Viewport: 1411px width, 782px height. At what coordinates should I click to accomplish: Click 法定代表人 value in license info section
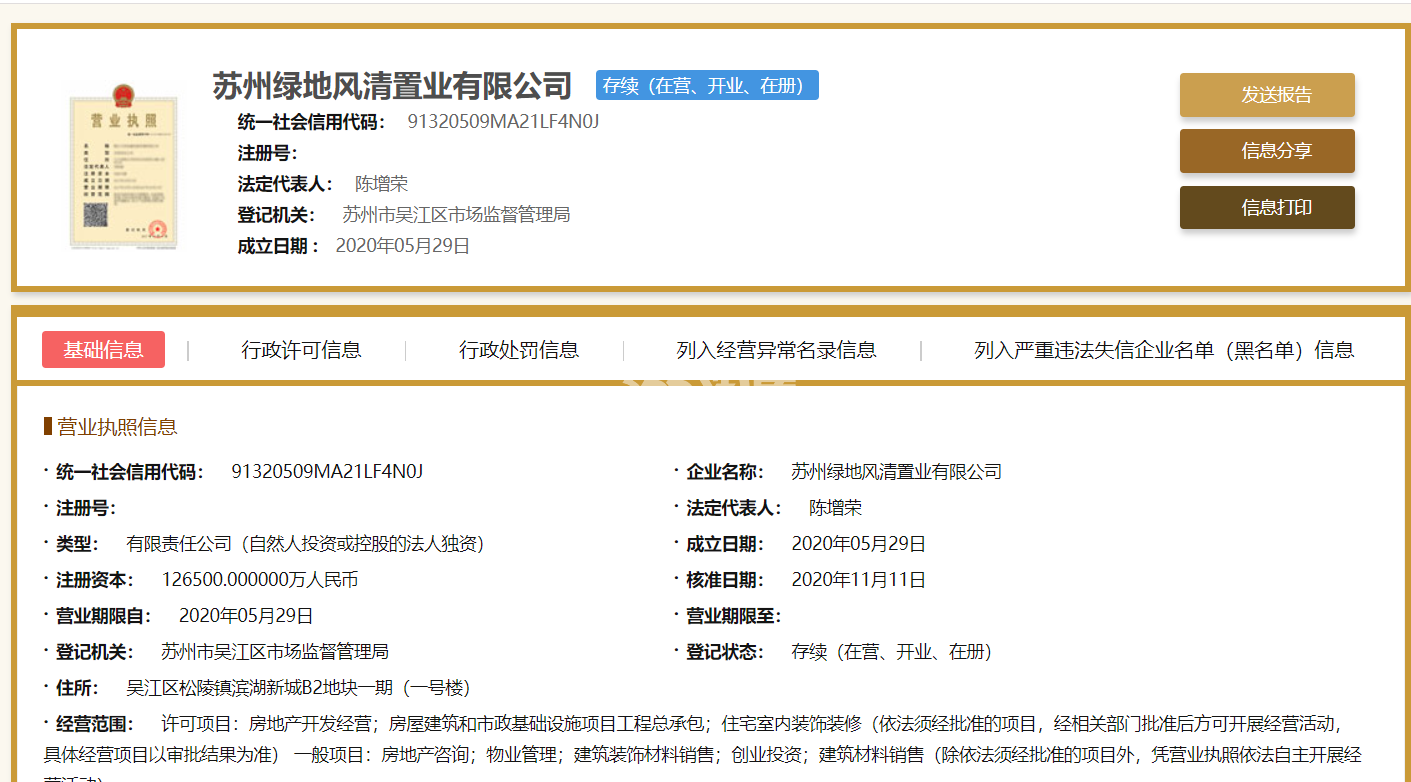[x=836, y=508]
